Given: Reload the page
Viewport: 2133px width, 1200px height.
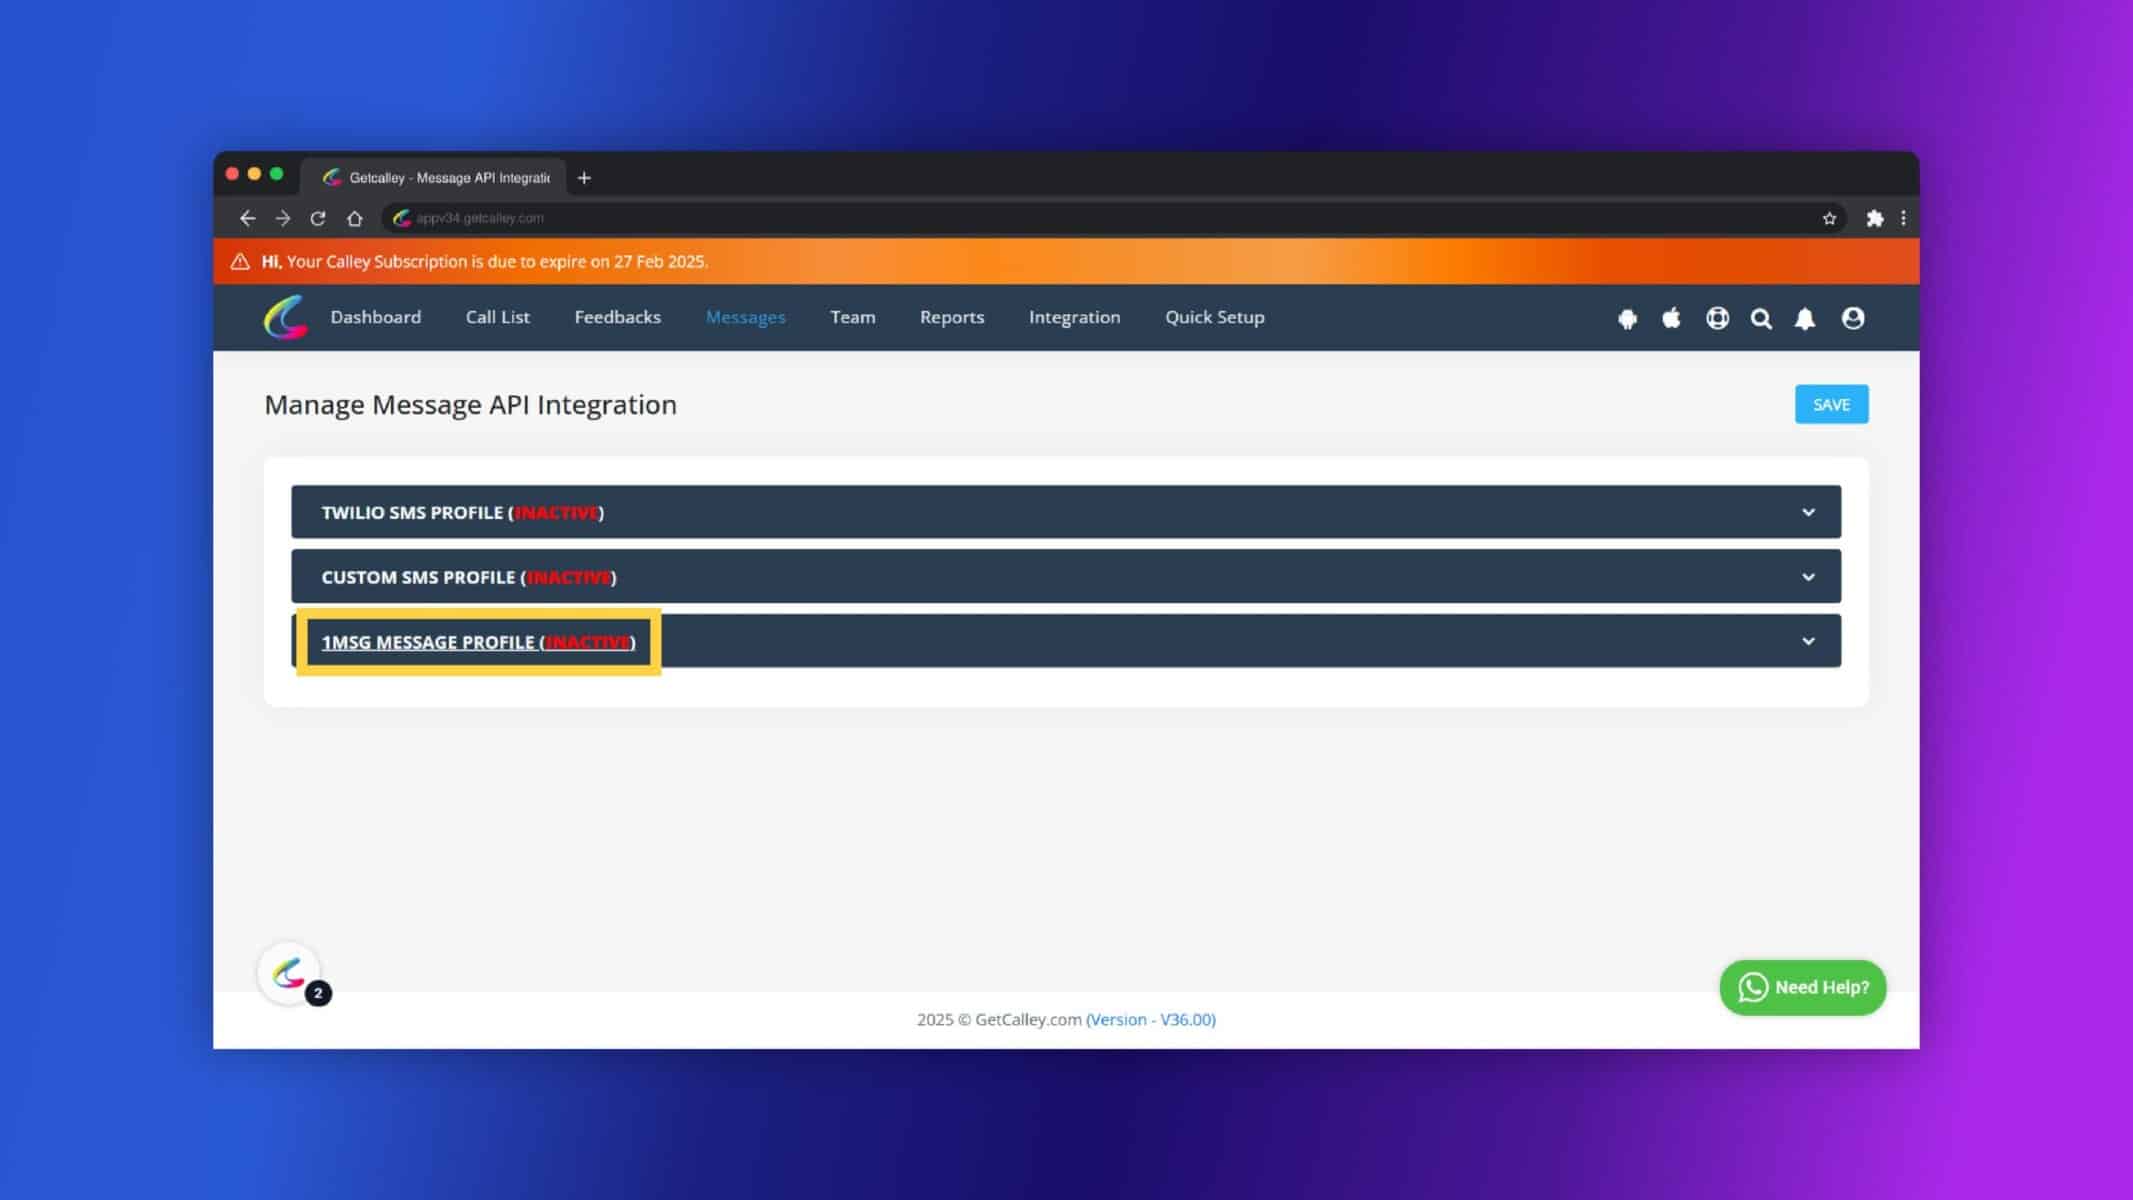Looking at the screenshot, I should (318, 218).
